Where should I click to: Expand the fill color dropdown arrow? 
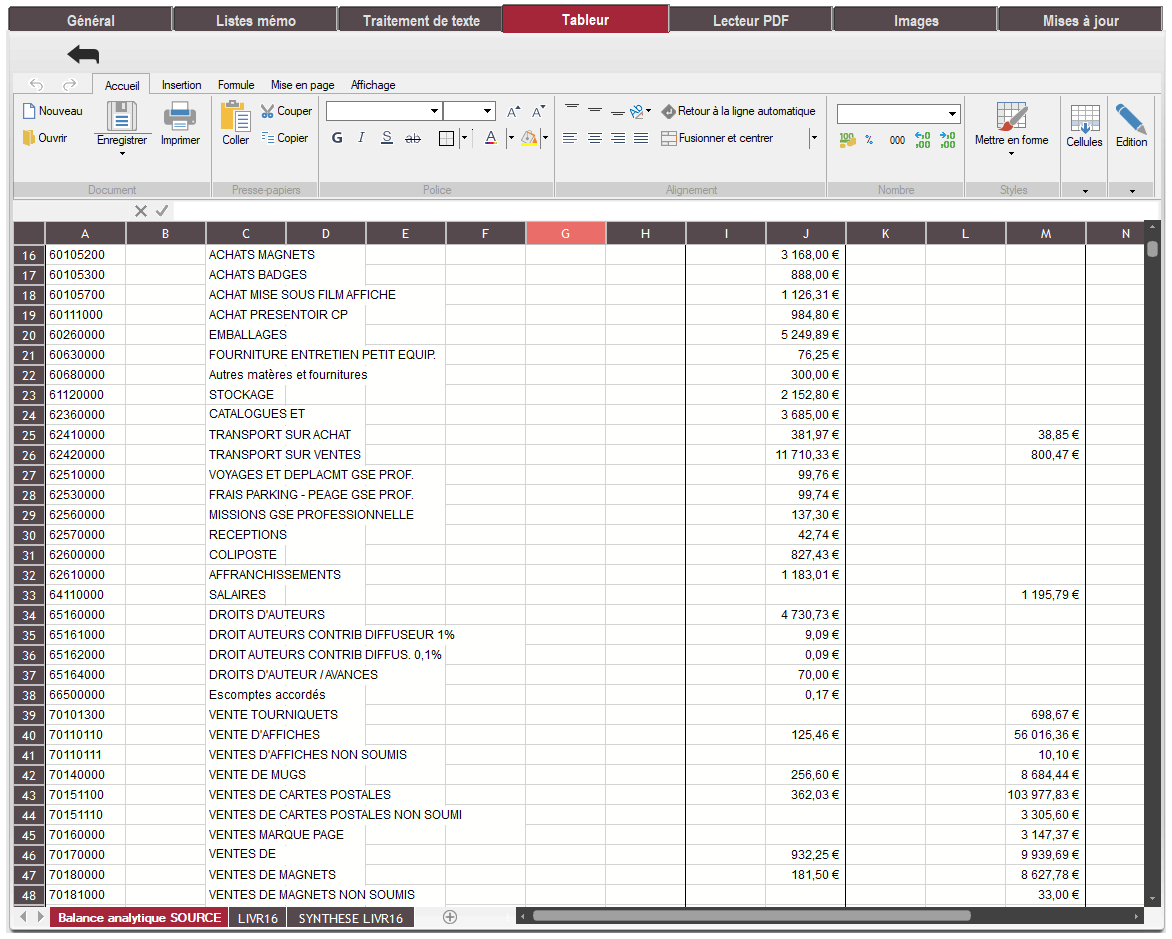tap(546, 138)
